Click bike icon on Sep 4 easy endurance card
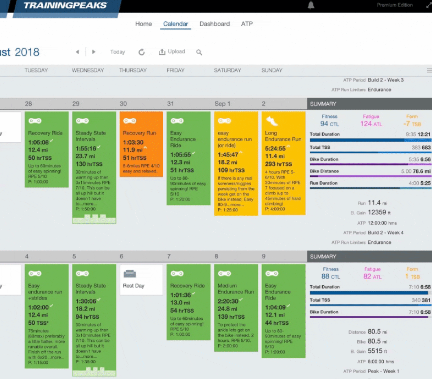The height and width of the screenshot is (379, 432). (35, 273)
